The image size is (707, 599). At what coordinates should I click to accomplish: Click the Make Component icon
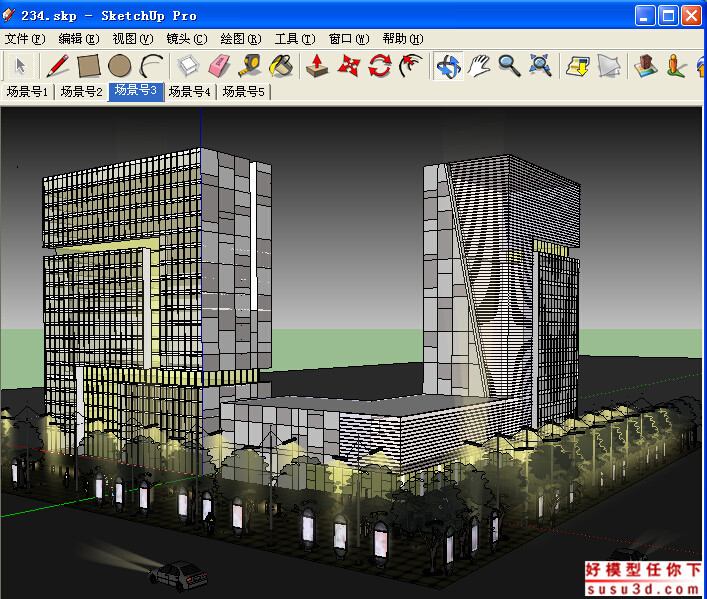188,66
